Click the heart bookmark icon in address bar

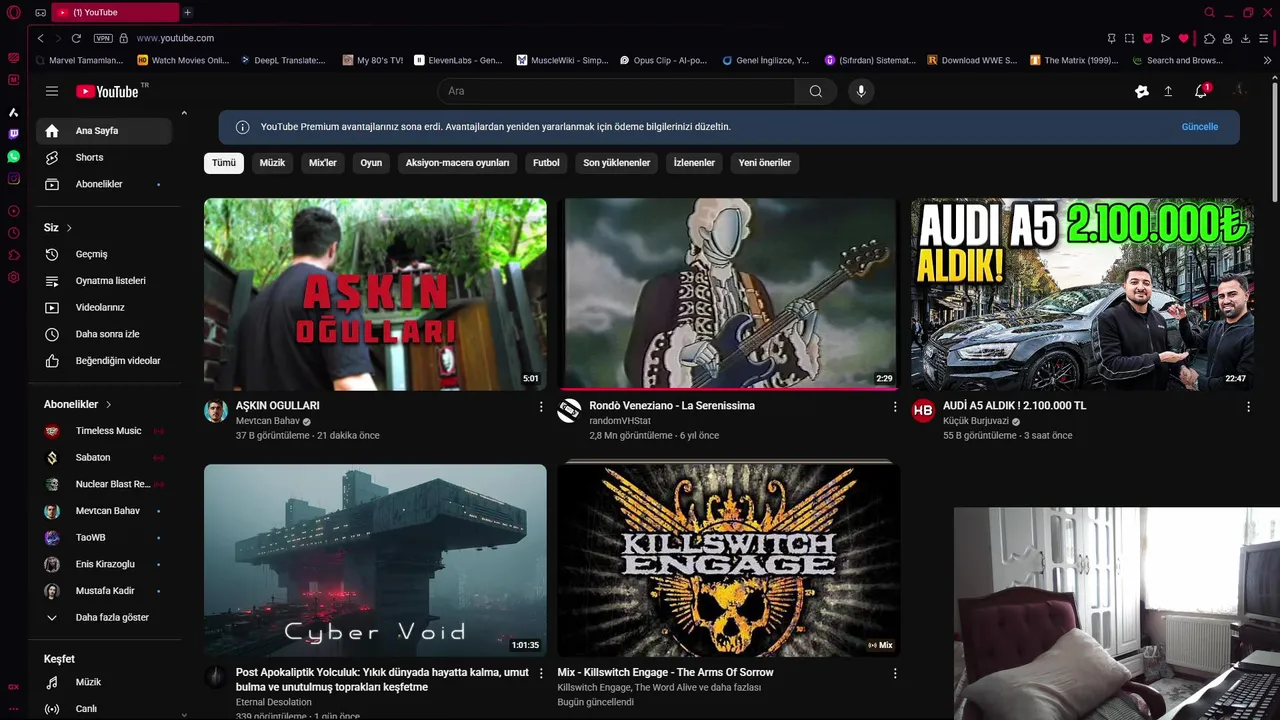[1183, 38]
